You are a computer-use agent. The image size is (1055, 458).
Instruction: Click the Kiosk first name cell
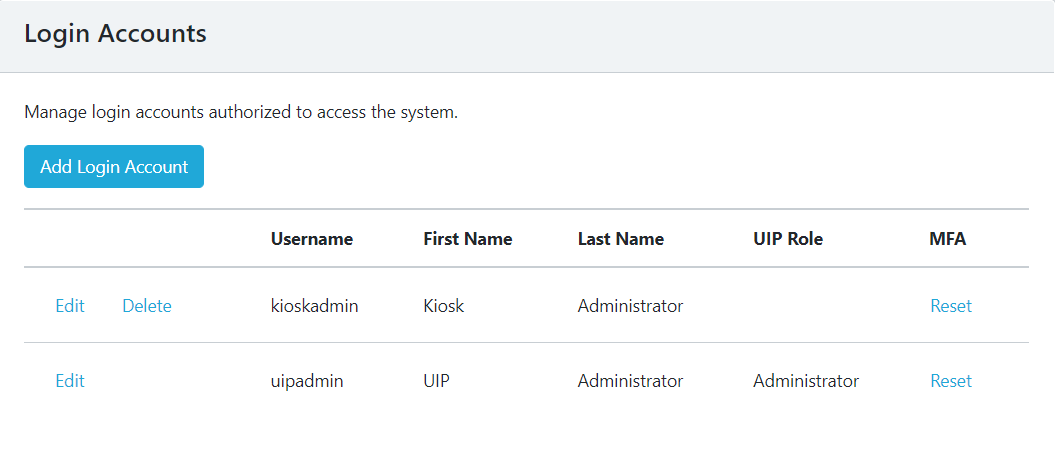pos(444,306)
